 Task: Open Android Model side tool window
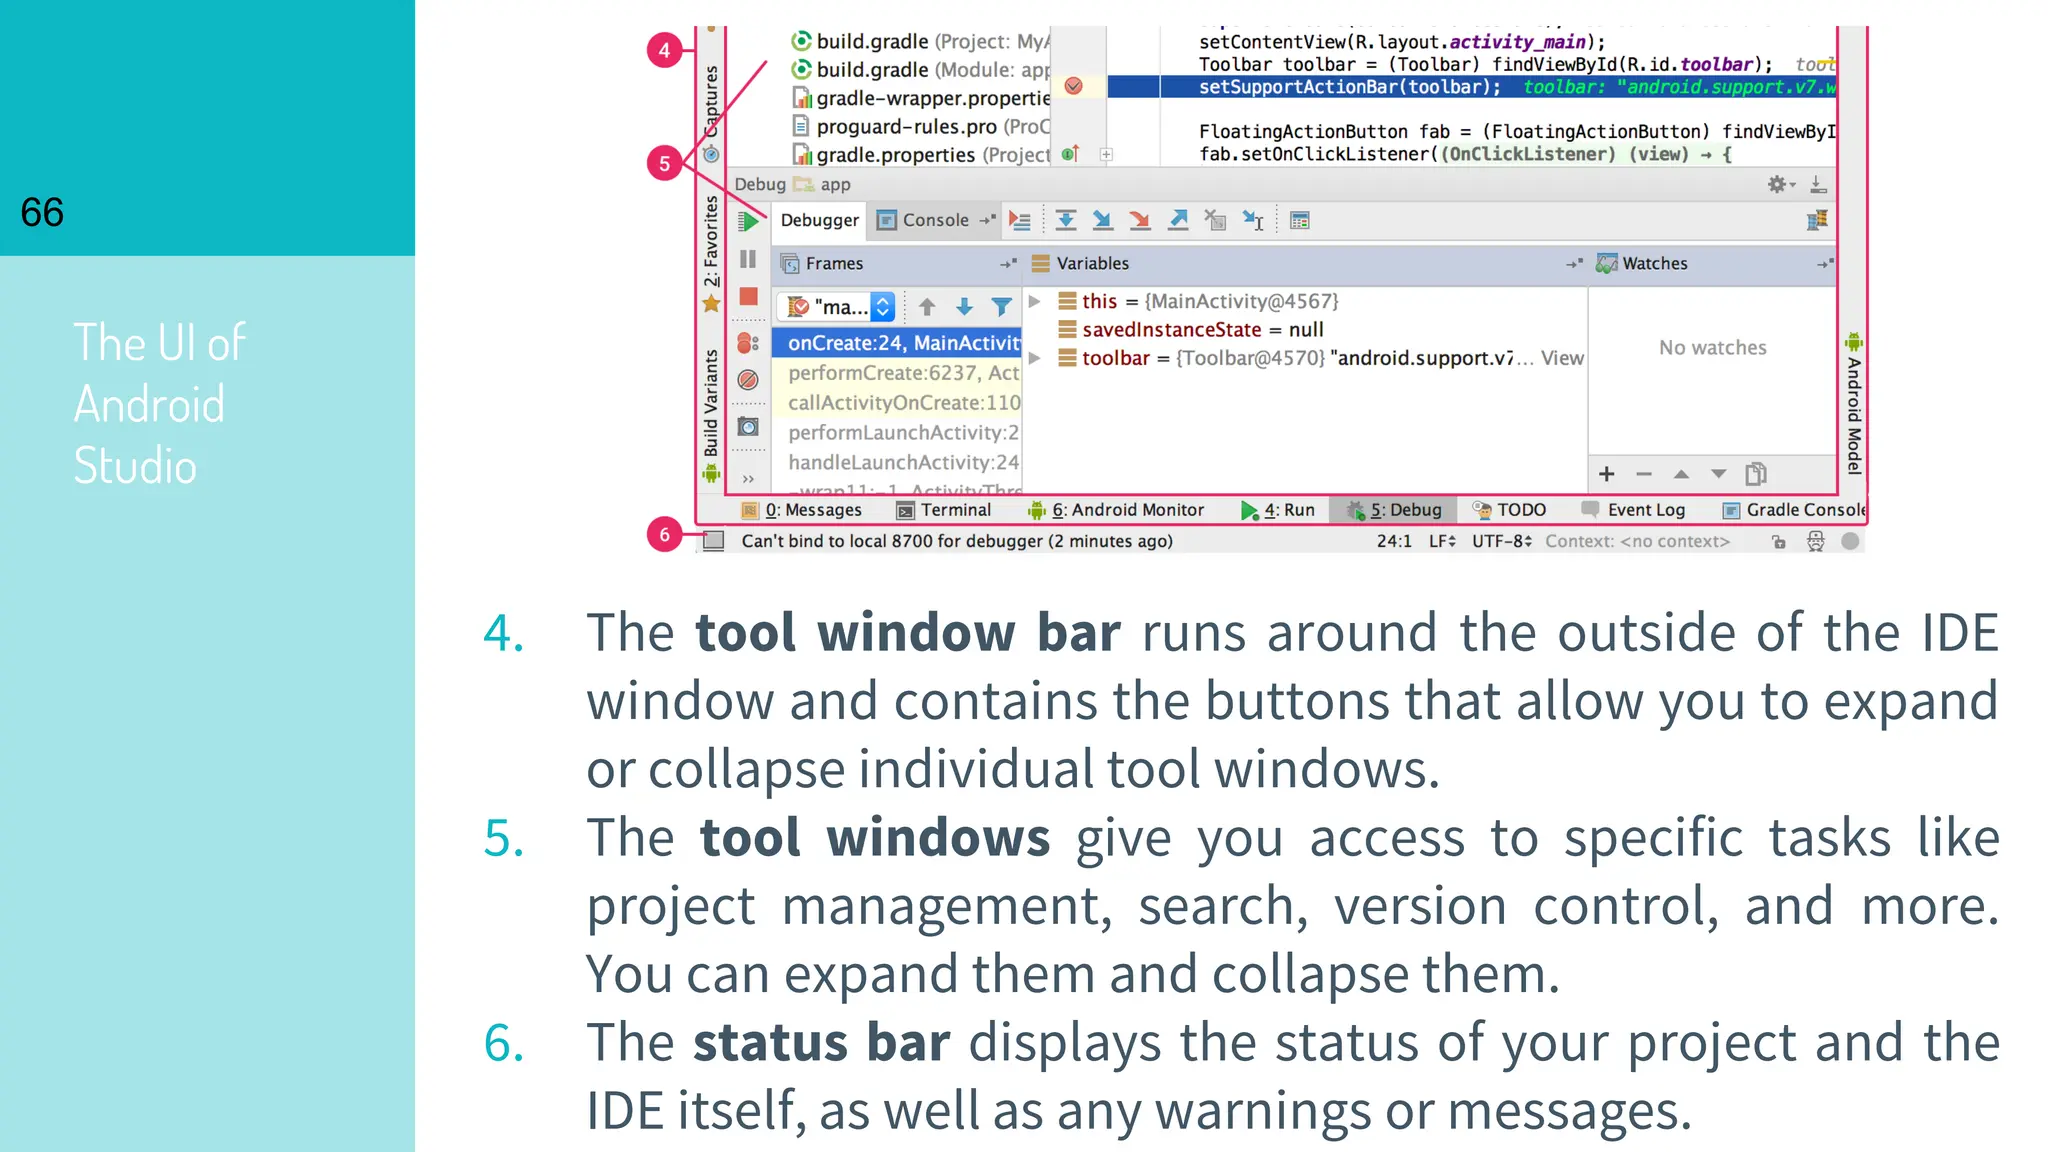(x=1854, y=404)
